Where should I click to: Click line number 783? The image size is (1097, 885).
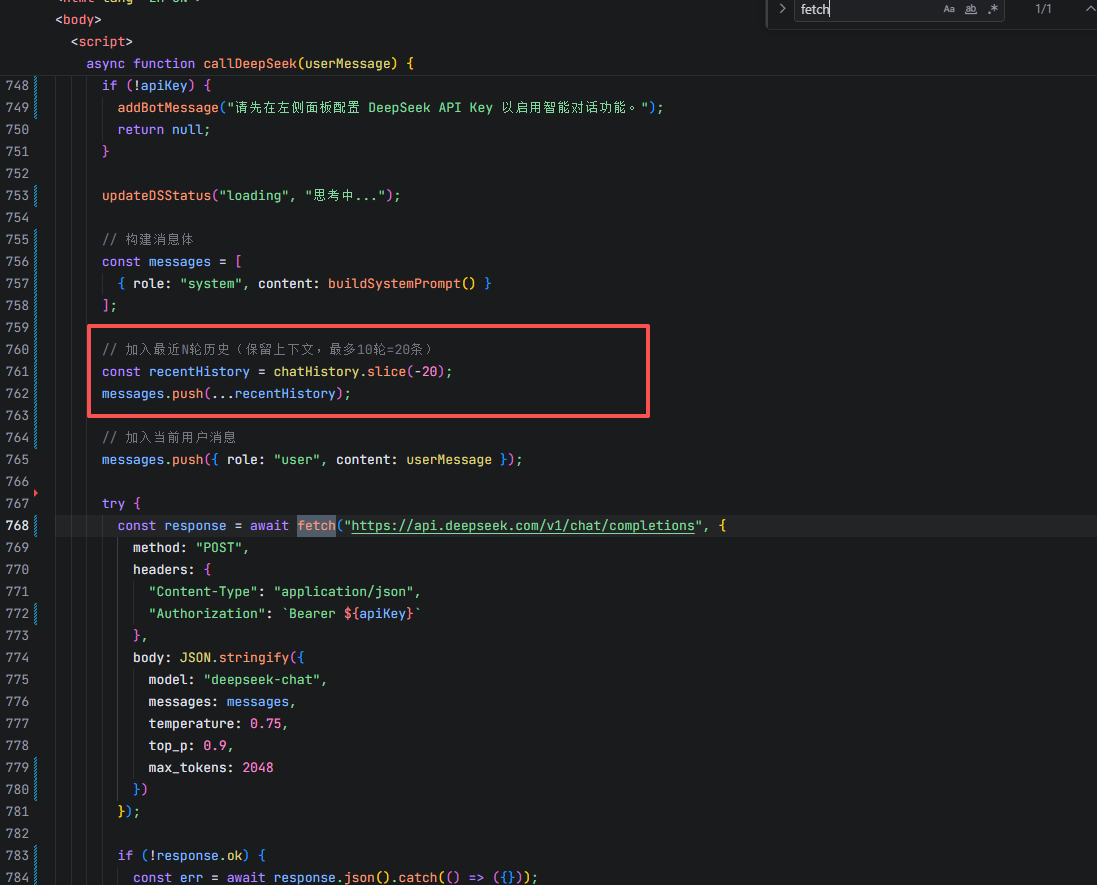click(x=17, y=856)
